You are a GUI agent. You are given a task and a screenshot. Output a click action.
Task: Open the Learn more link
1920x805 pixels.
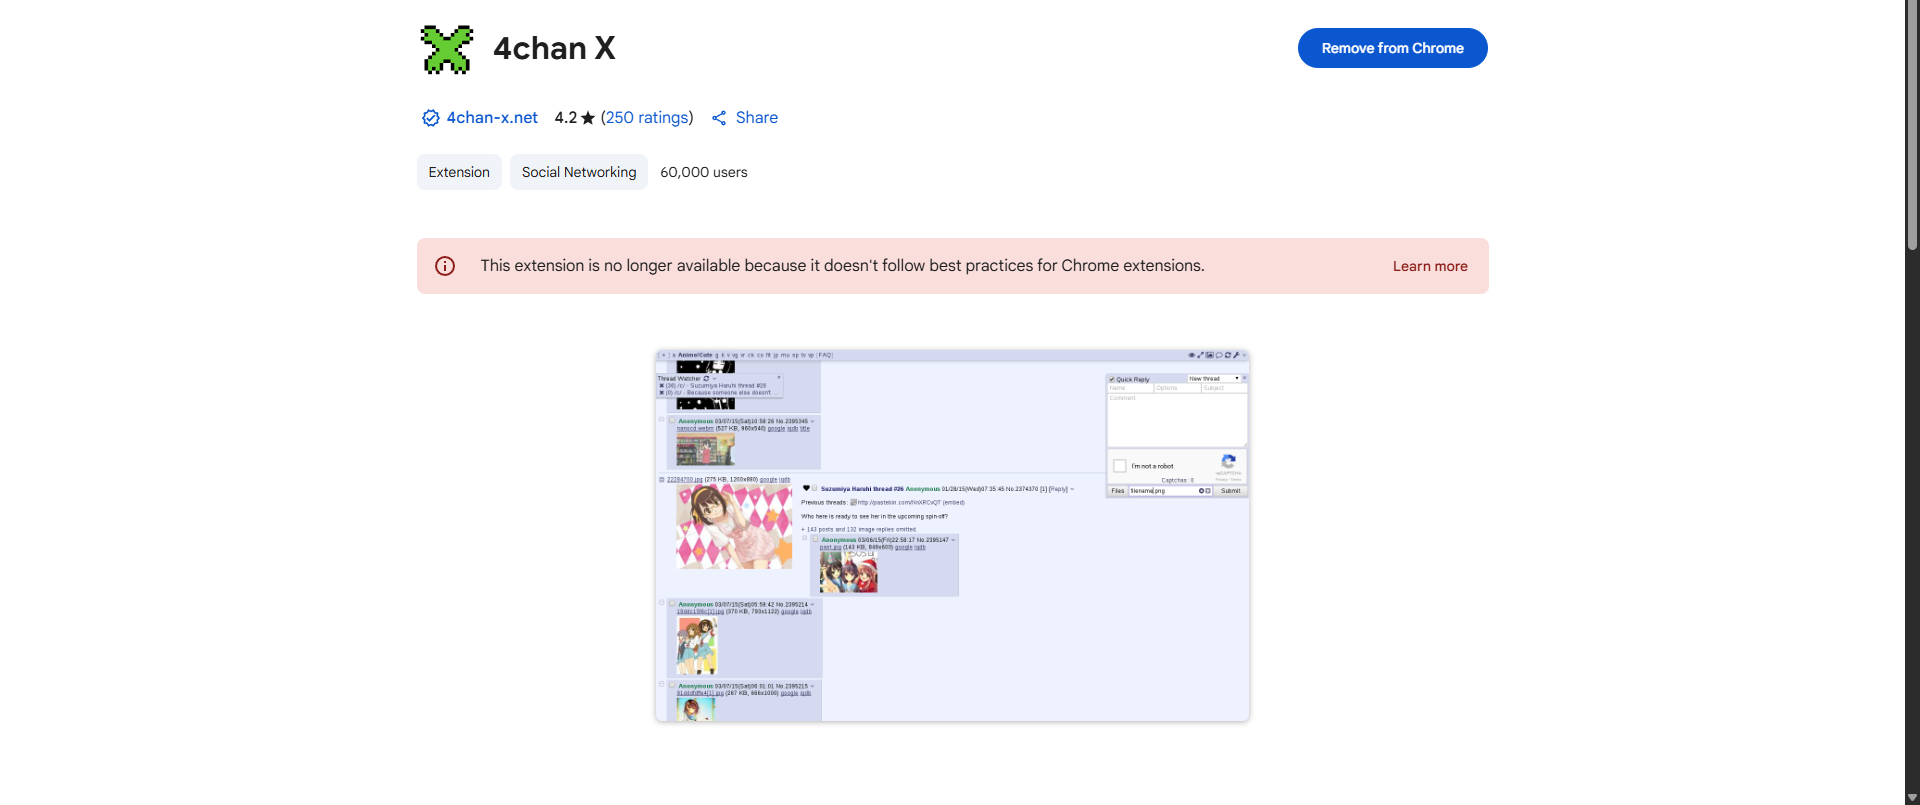coord(1430,266)
